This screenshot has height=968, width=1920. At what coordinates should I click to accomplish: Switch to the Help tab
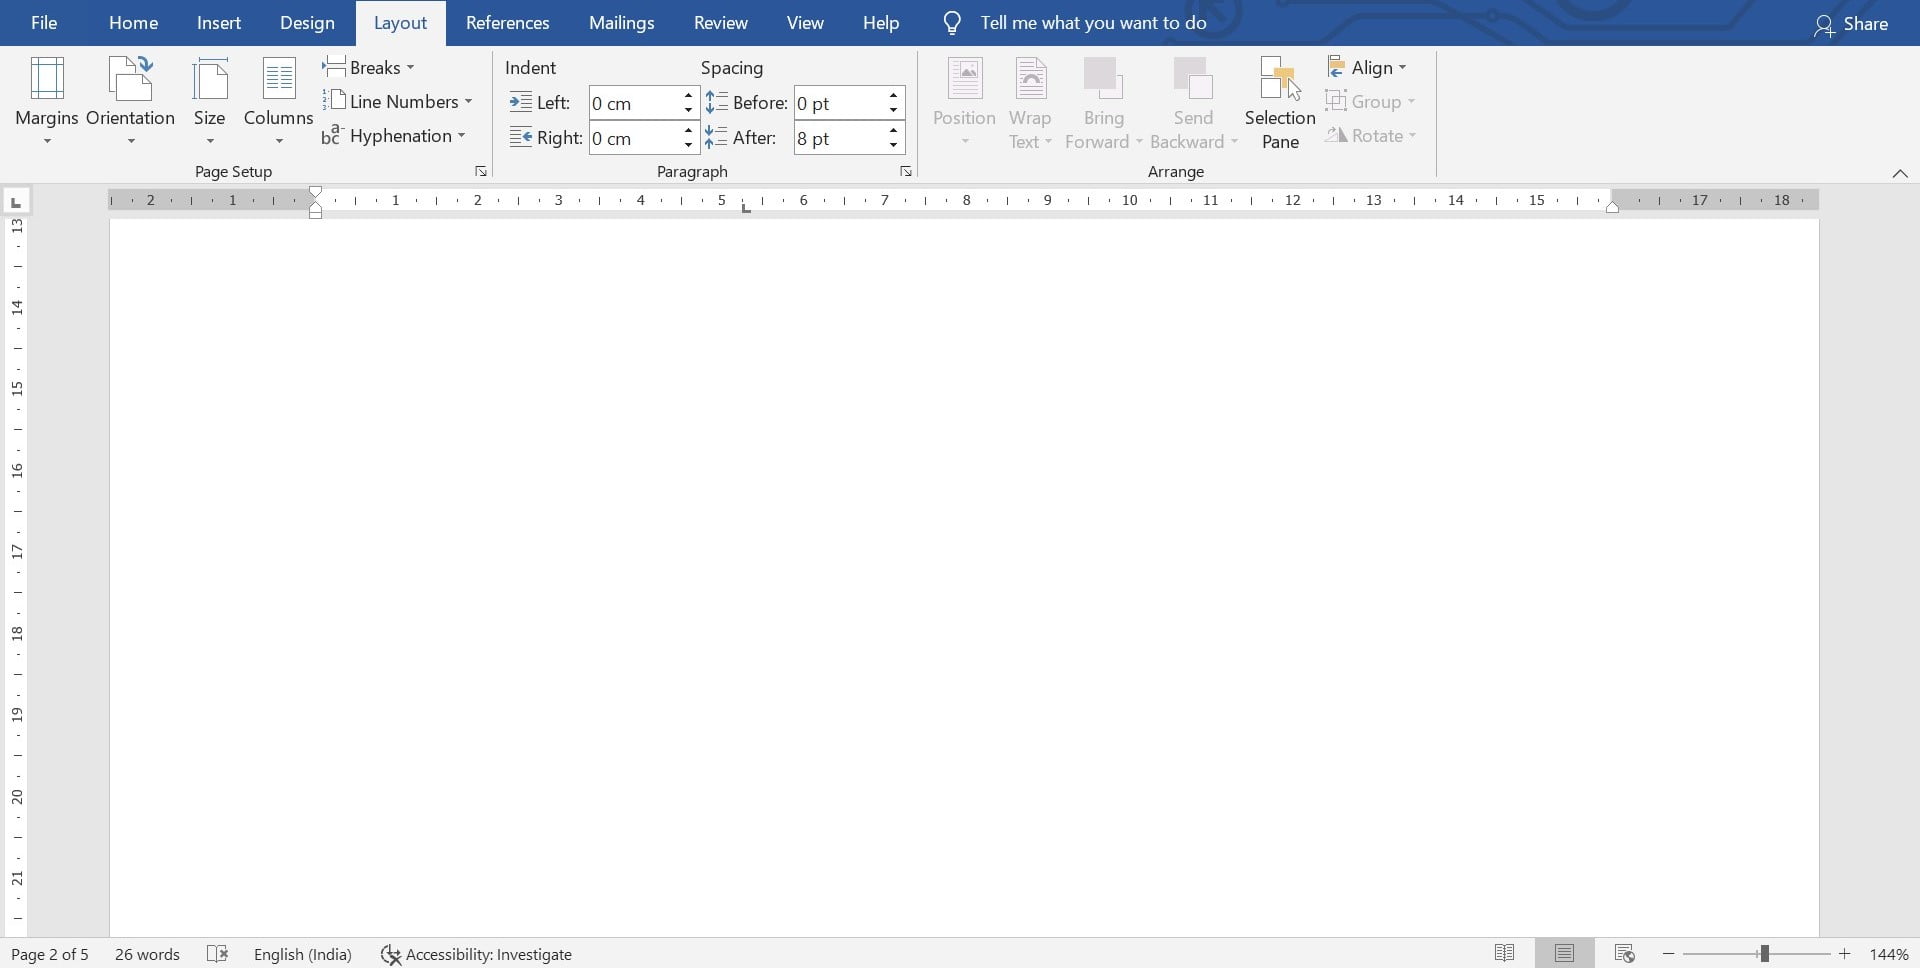(881, 23)
